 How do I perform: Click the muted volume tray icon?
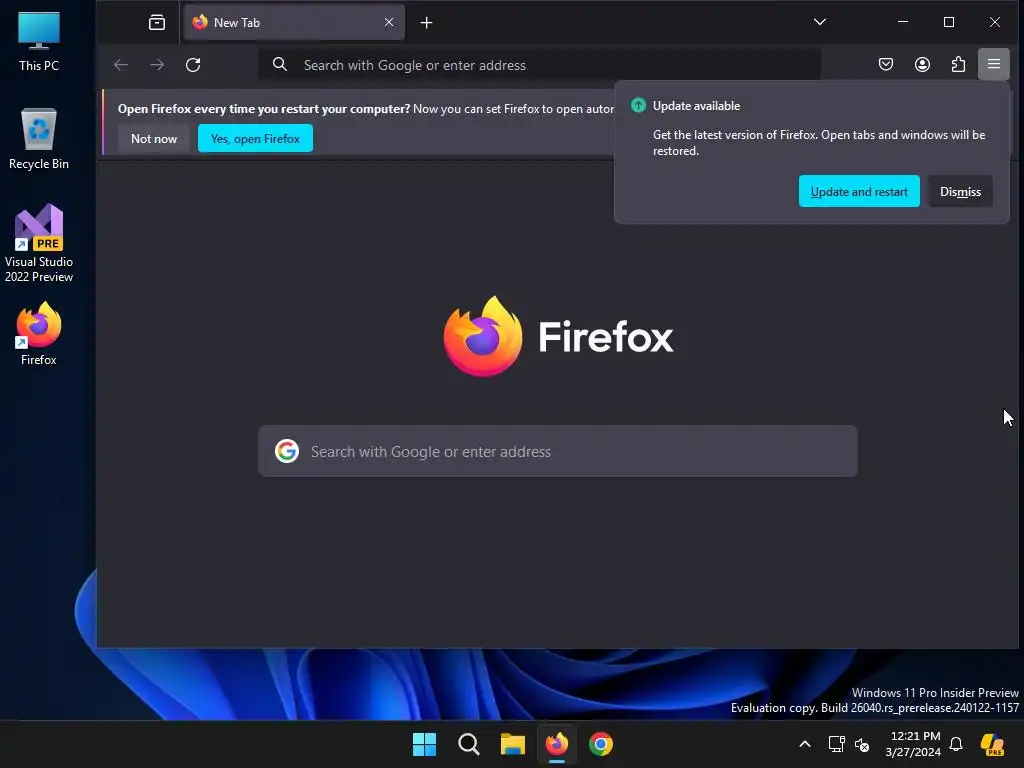click(x=862, y=744)
